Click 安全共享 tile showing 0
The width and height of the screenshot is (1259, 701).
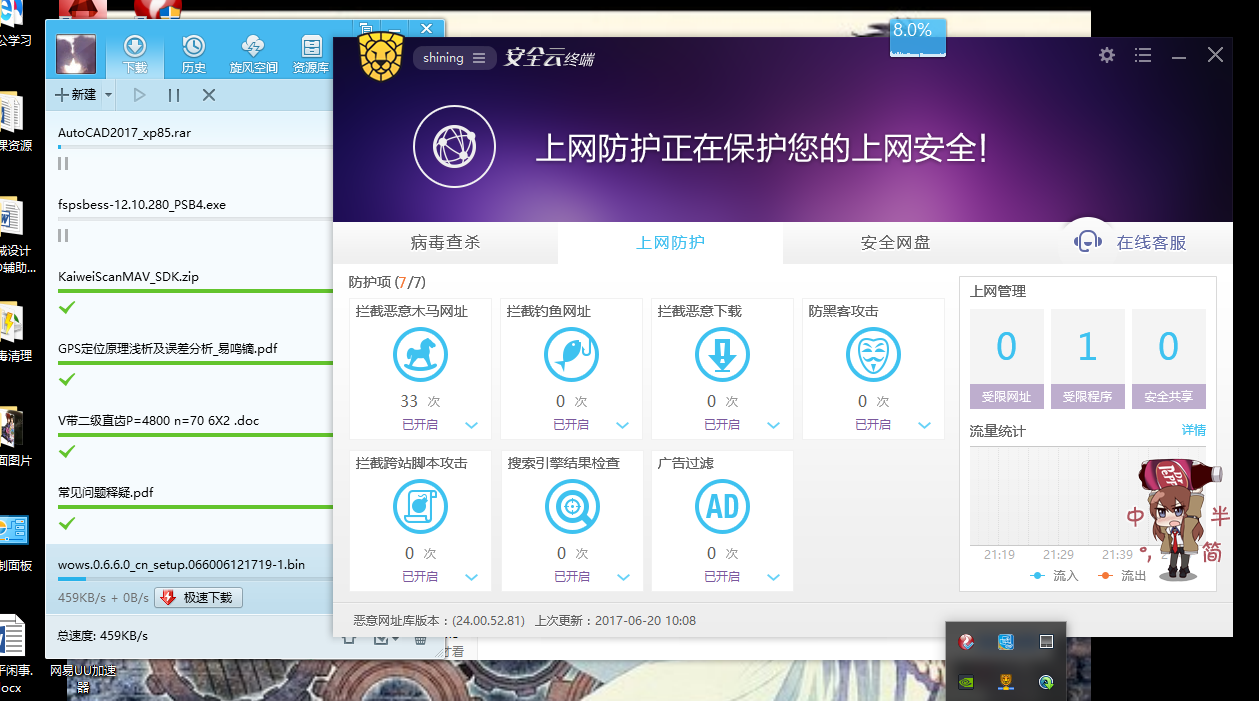(x=1168, y=358)
